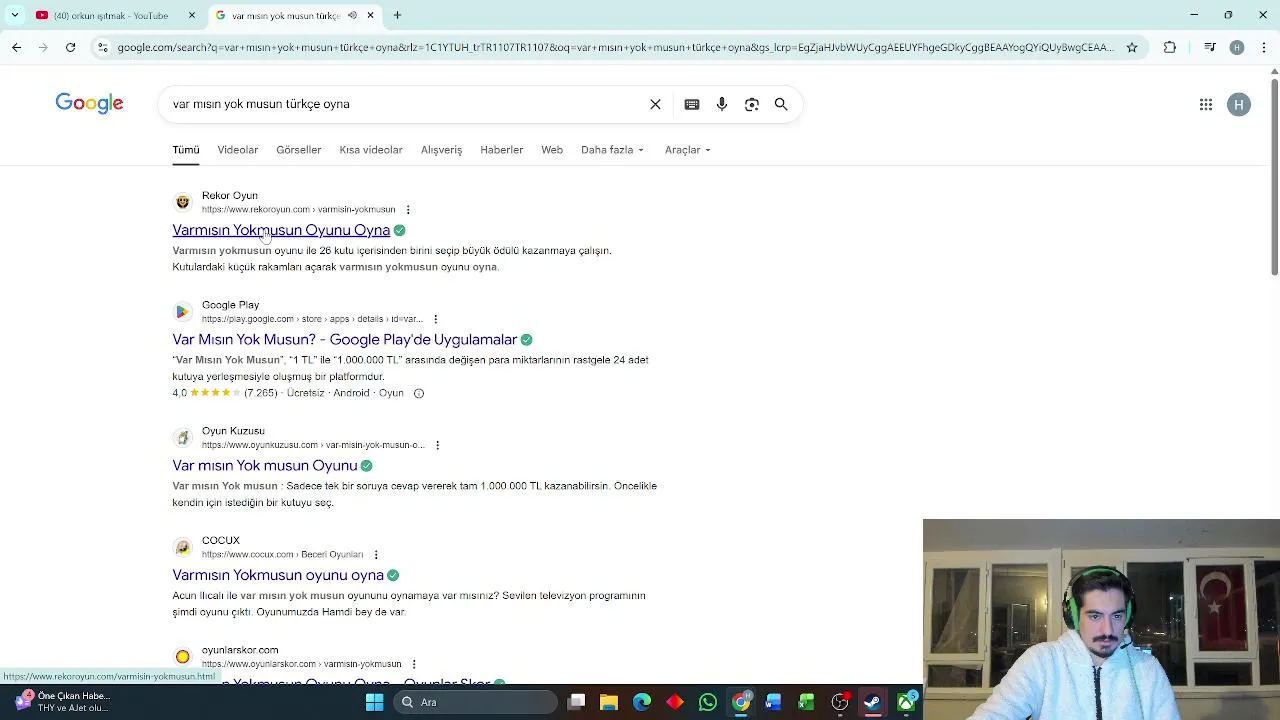1280x720 pixels.
Task: Switch to Alışveriş results tab
Action: click(441, 150)
